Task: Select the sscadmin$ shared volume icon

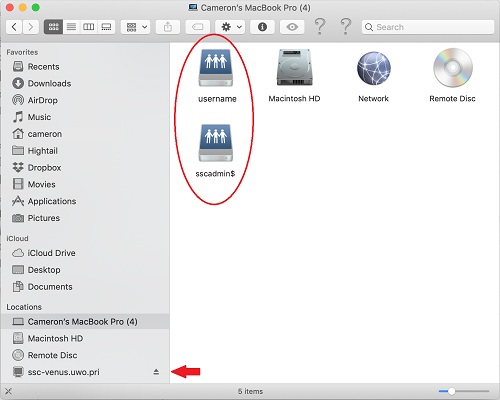Action: (x=216, y=143)
